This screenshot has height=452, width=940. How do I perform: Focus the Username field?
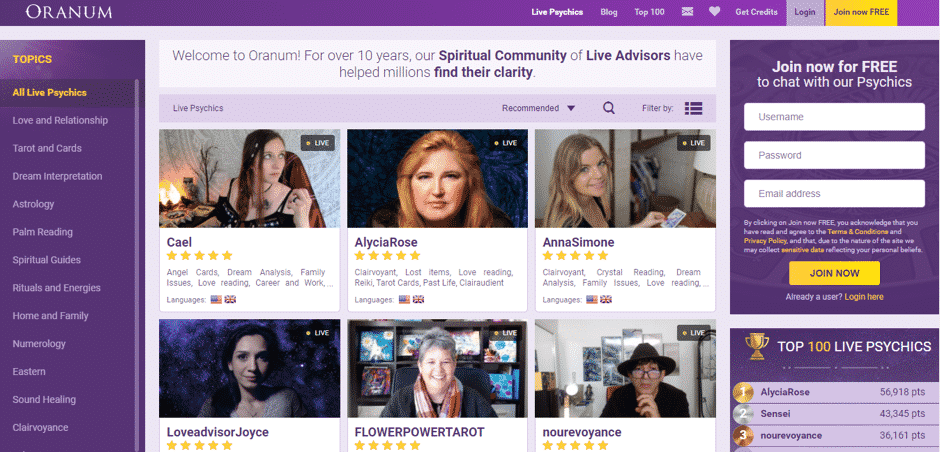point(834,117)
